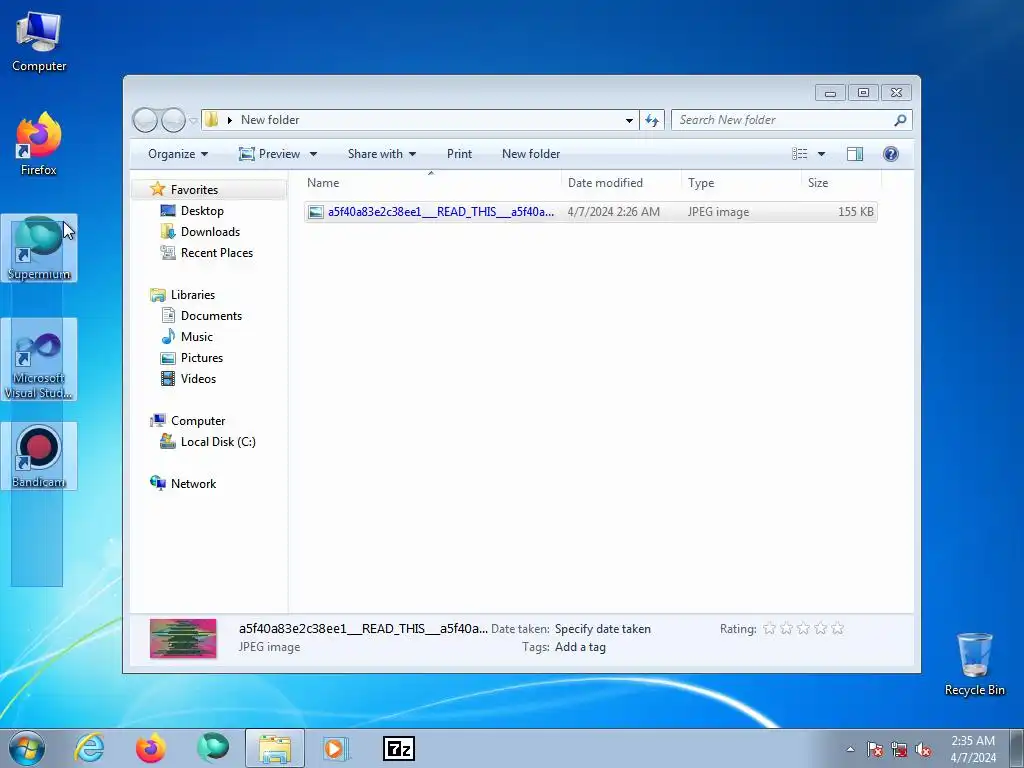This screenshot has height=768, width=1024.
Task: Open the More view options dropdown arrow
Action: click(x=822, y=154)
